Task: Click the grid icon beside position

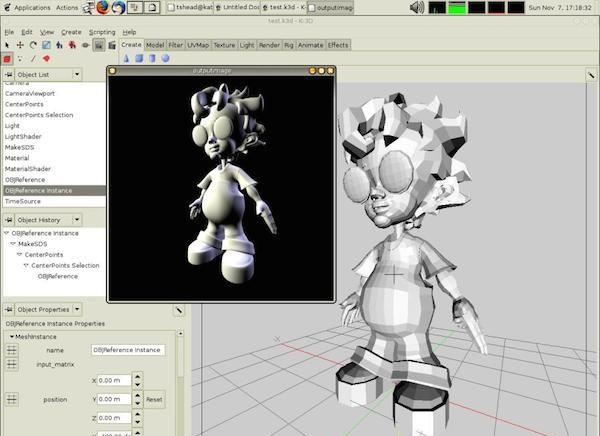Action: coord(12,399)
